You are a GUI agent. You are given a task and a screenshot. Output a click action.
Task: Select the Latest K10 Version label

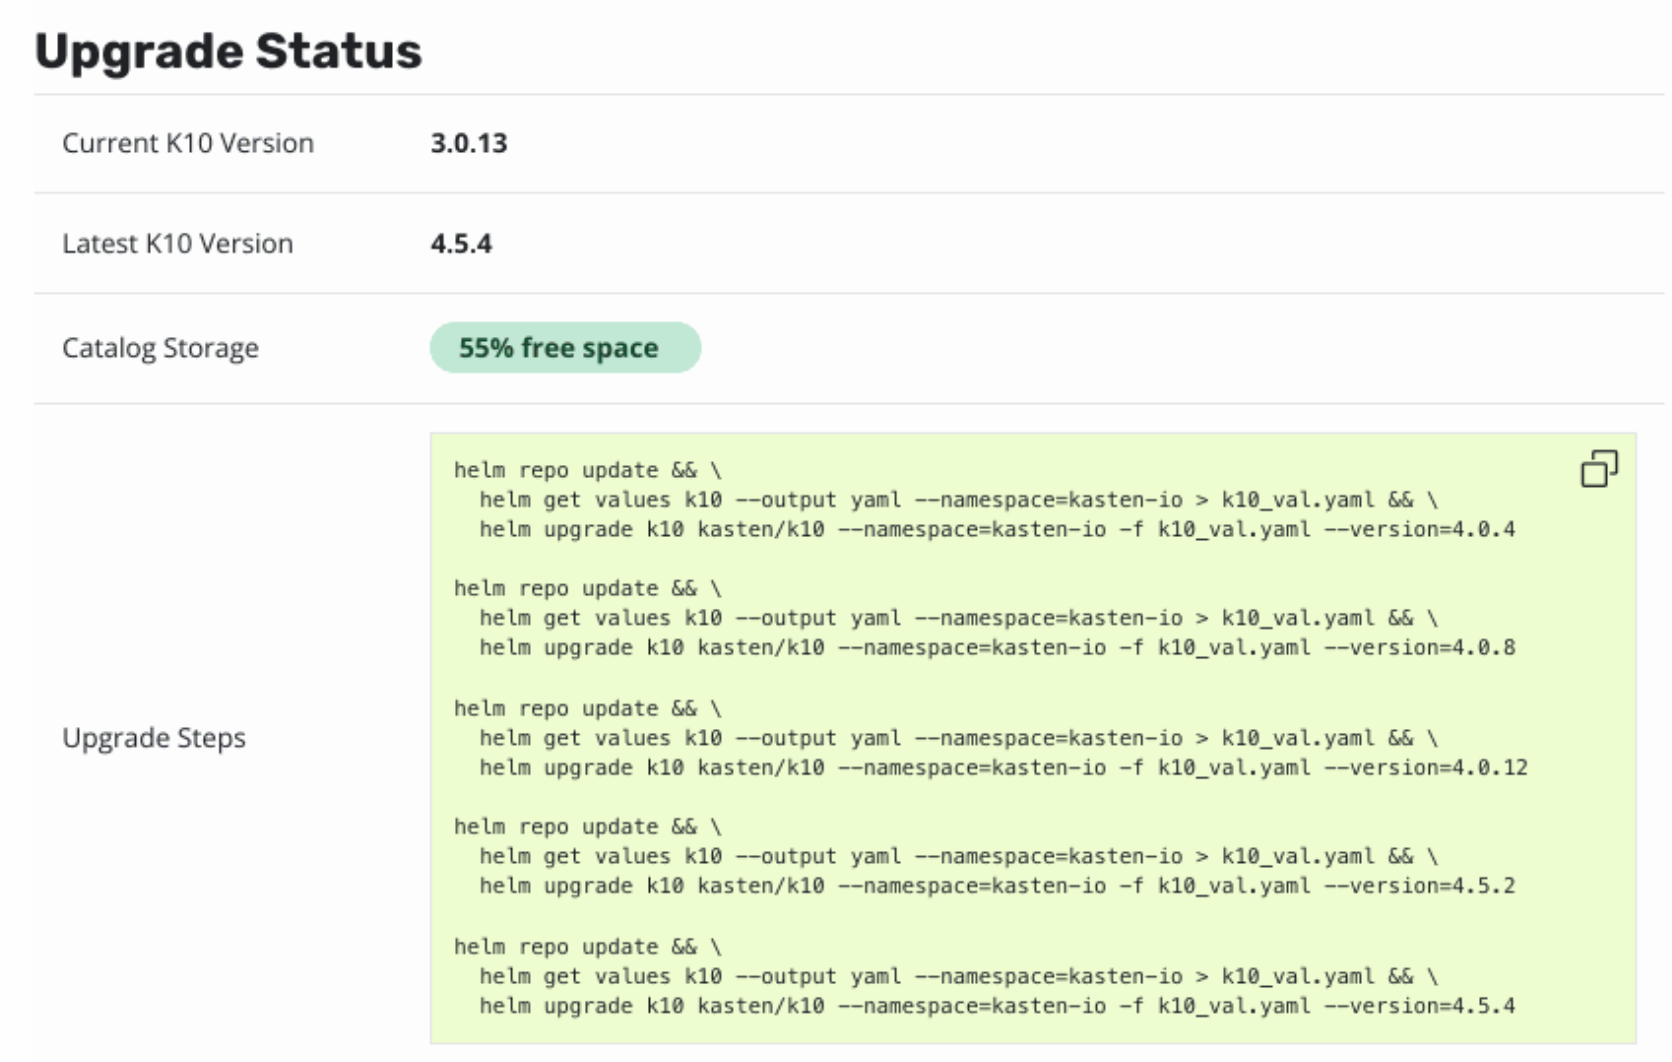[177, 243]
